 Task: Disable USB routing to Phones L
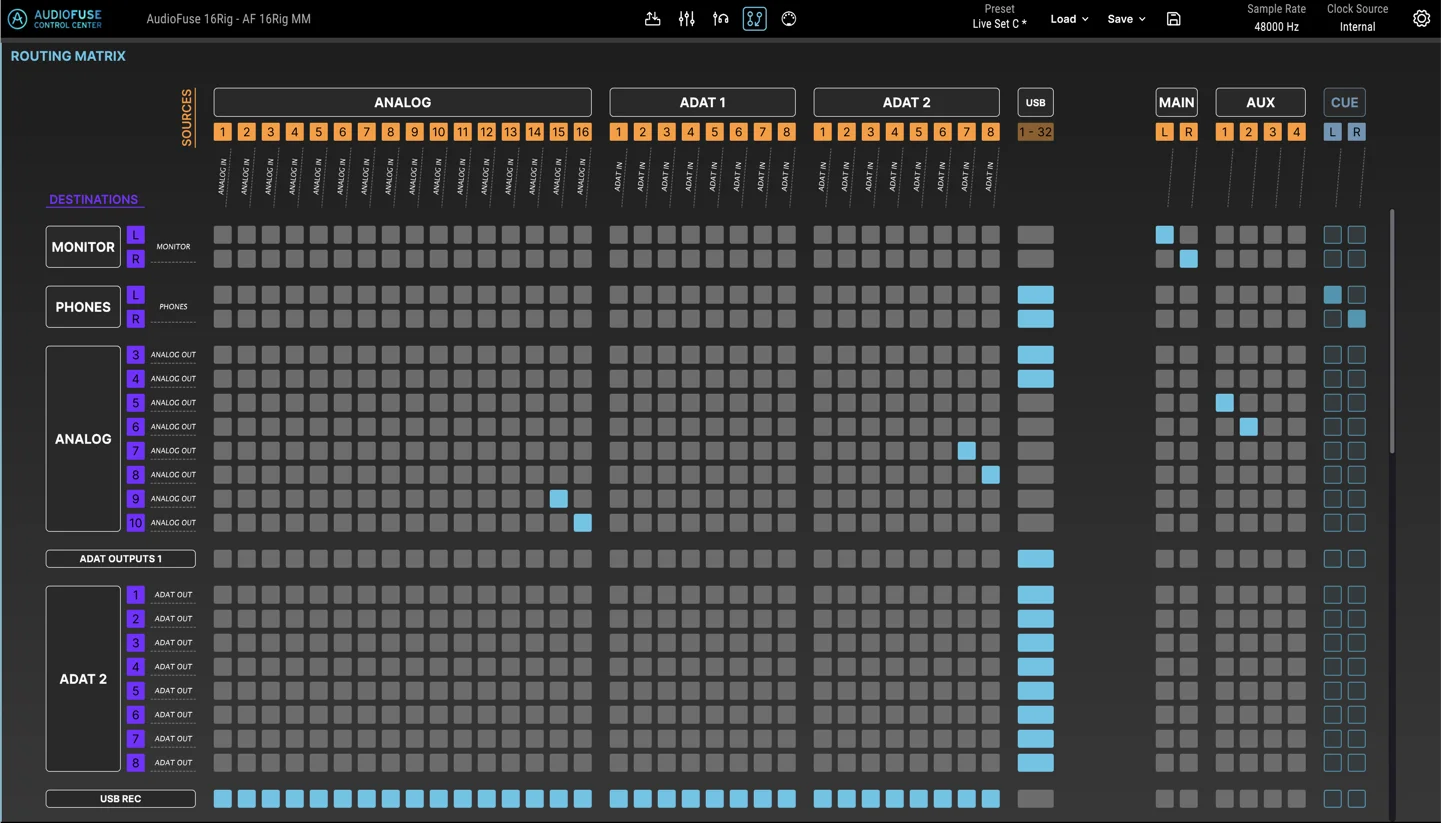tap(1035, 295)
